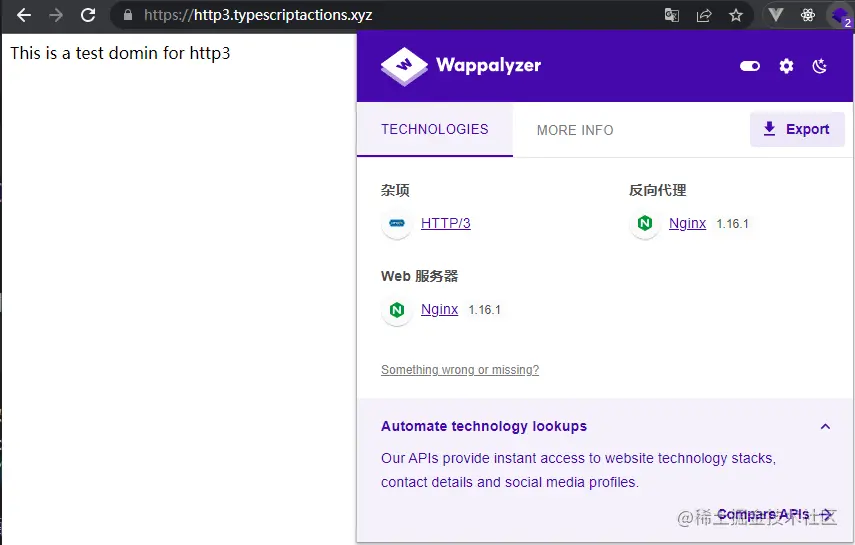This screenshot has height=545, width=855.
Task: Open the React devtools extension icon
Action: point(808,15)
